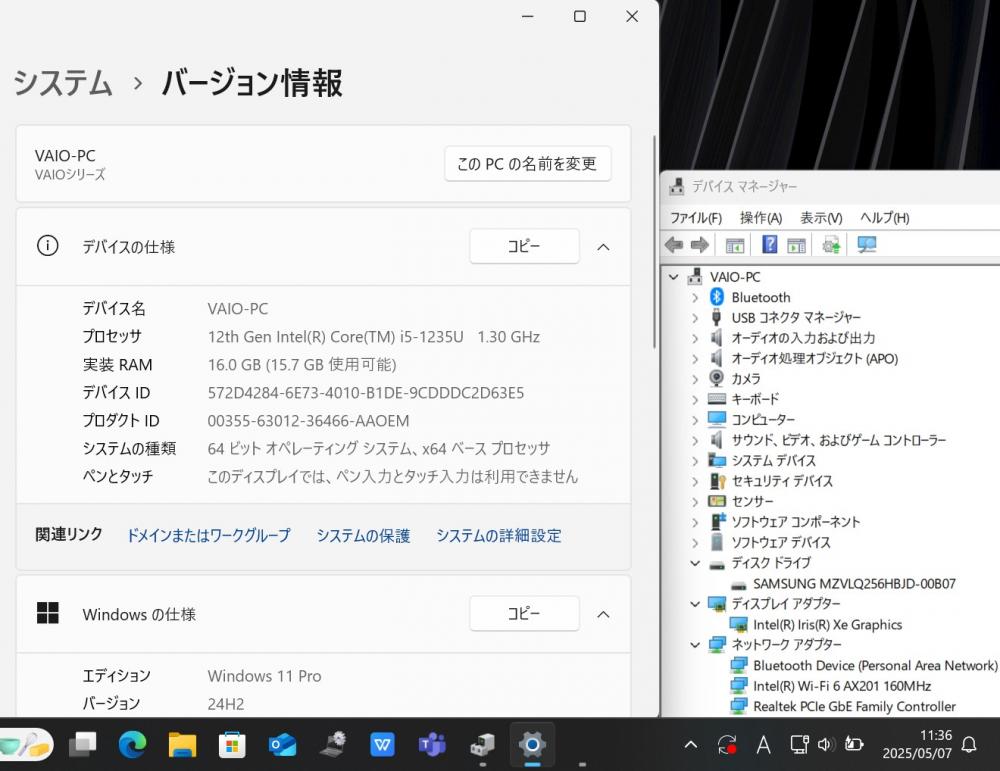Open ドメインまたはワークグループ link
The image size is (1000, 771).
click(x=209, y=535)
